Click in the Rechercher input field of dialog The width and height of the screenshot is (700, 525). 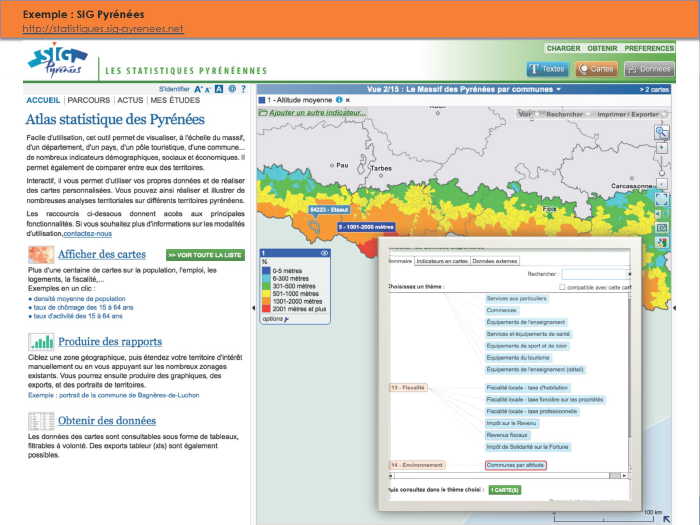[x=595, y=274]
